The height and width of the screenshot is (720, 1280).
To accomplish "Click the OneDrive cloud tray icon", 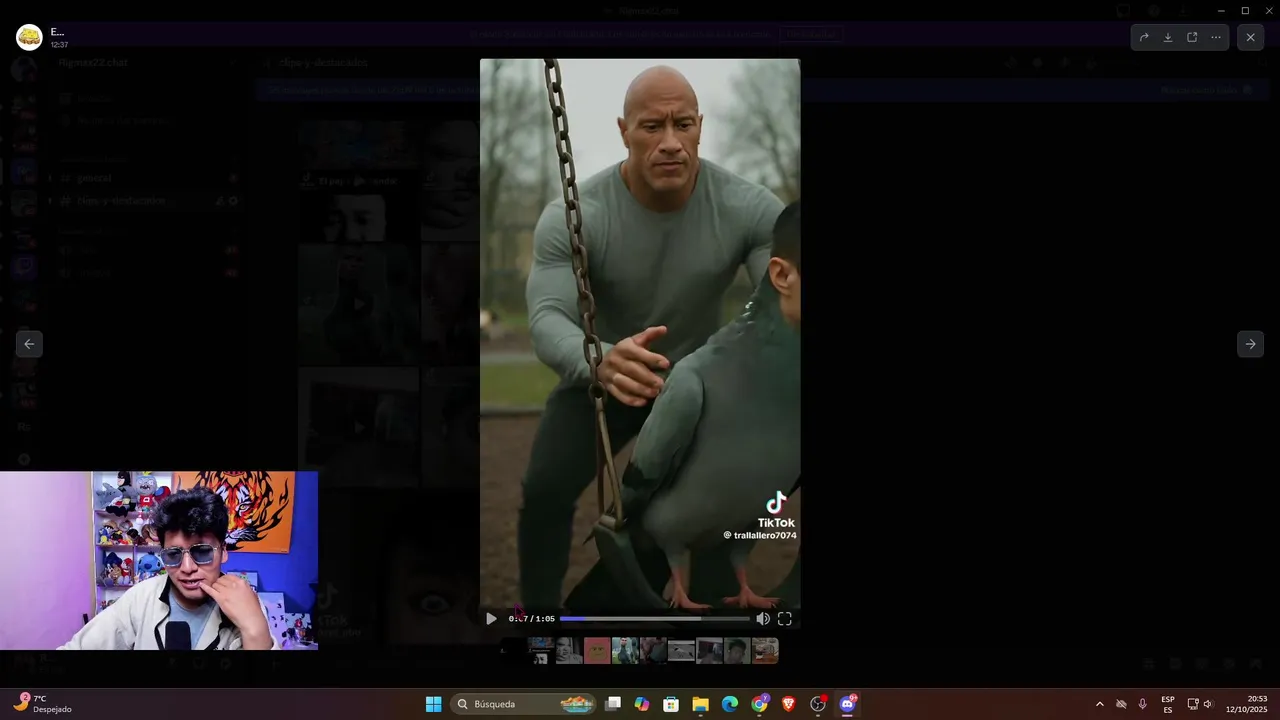I will (x=1121, y=704).
